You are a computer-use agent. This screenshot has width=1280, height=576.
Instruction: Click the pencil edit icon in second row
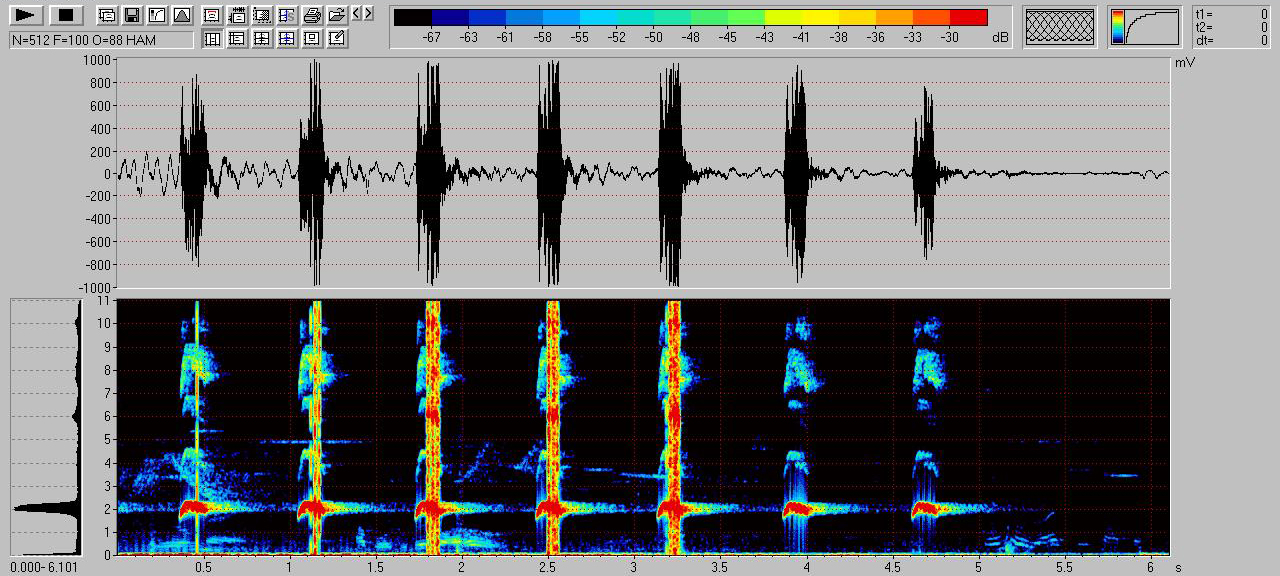(x=337, y=39)
